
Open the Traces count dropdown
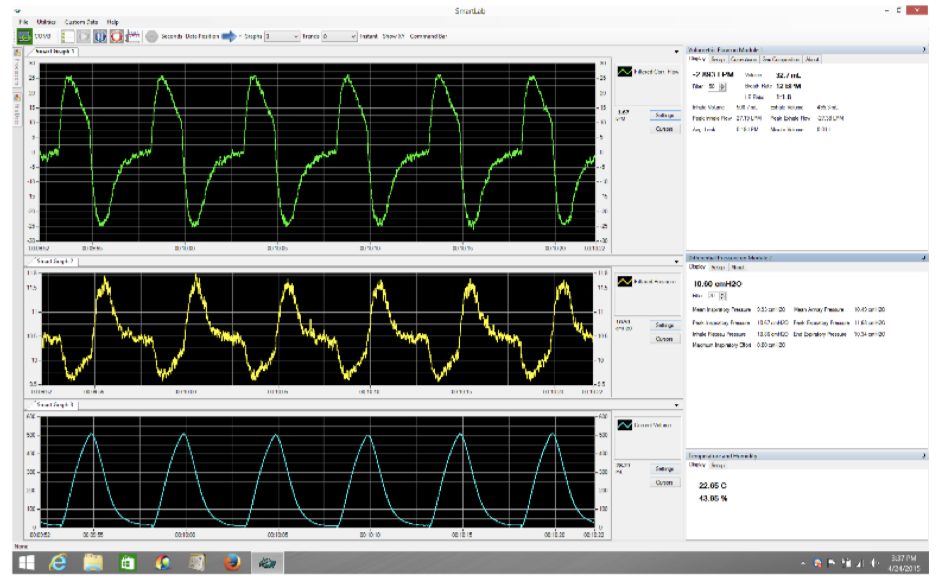pos(352,36)
